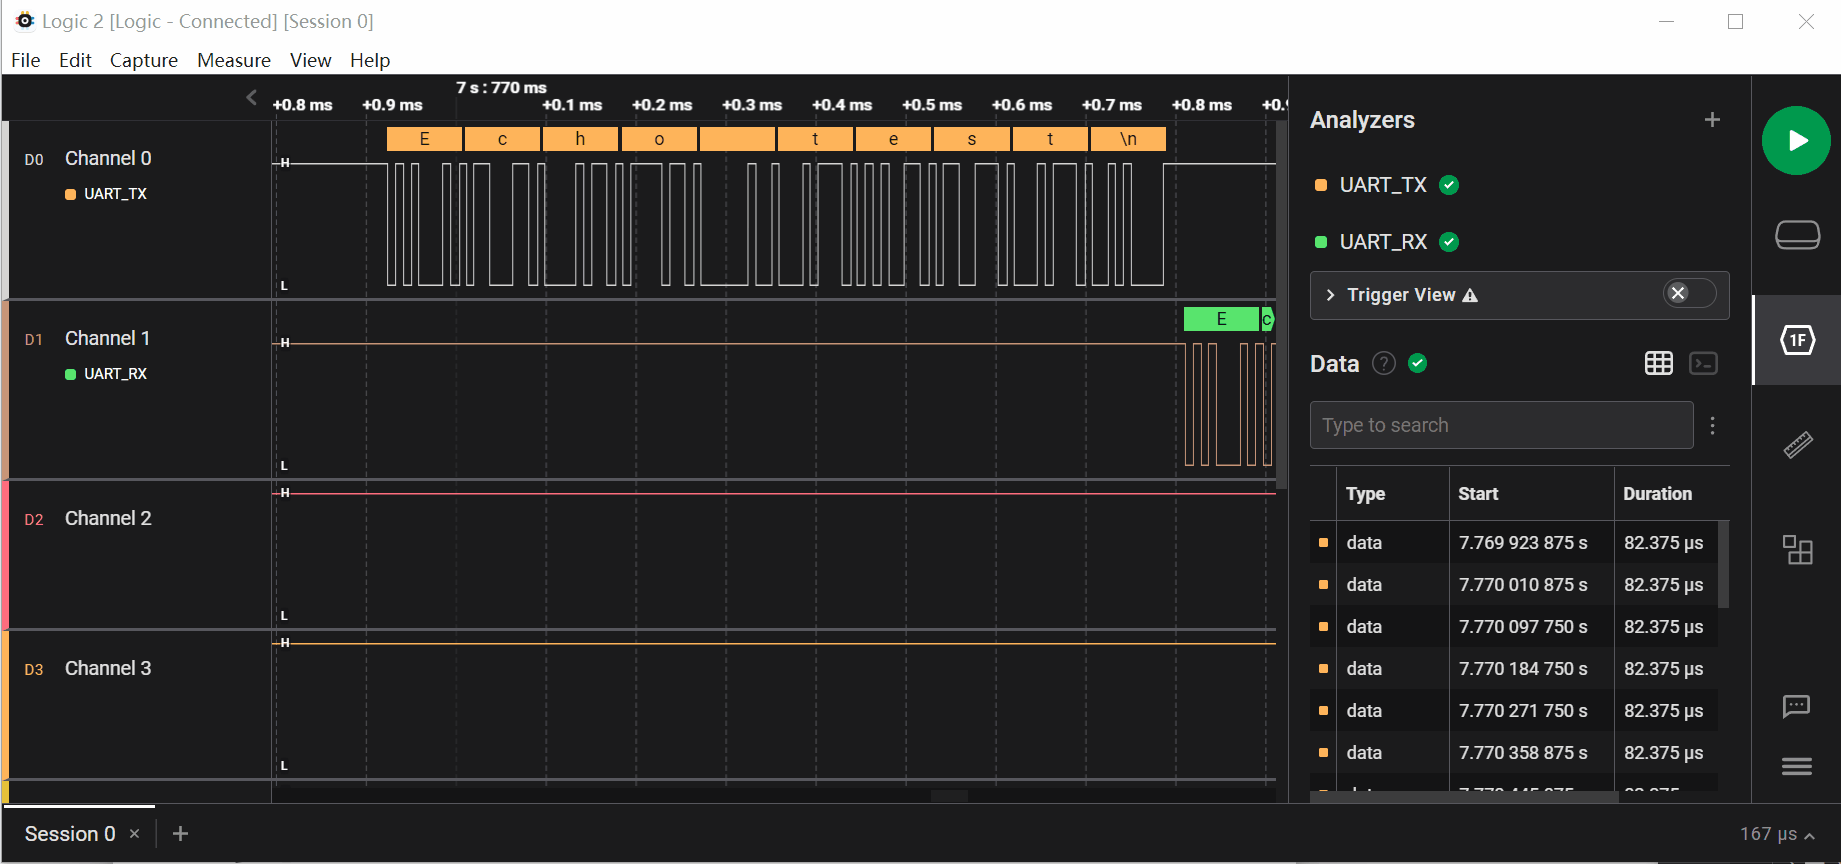Screen dimensions: 1841x864
Task: Open Data help question mark icon
Action: click(1383, 363)
